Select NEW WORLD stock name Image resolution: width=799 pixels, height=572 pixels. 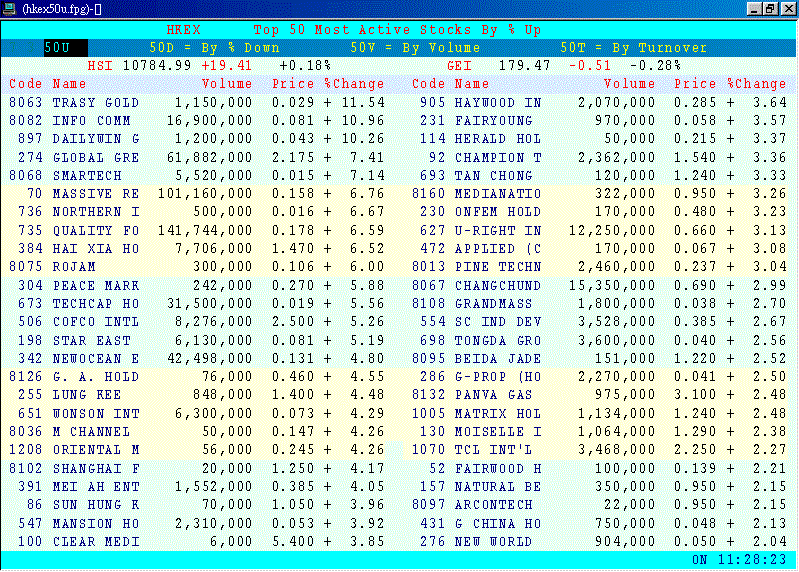(x=493, y=542)
